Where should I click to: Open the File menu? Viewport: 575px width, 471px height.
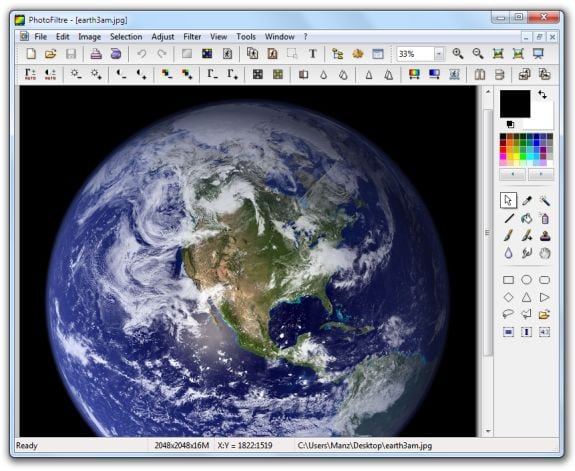click(x=41, y=37)
